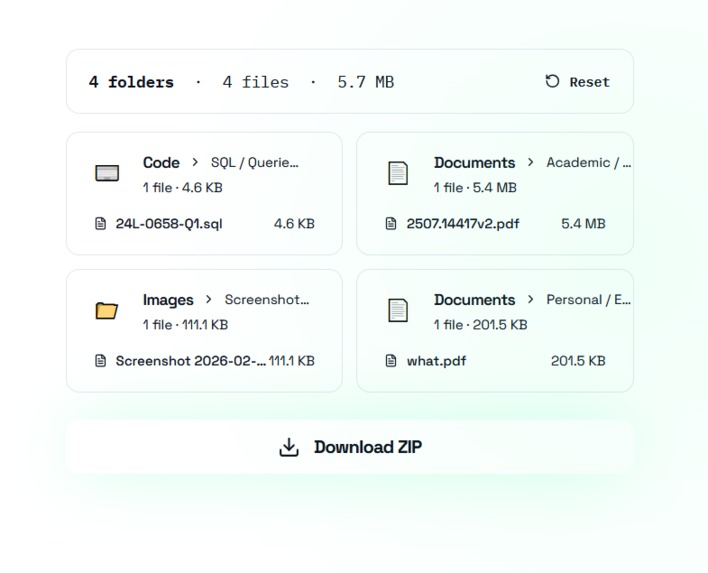Click the file icon next to 24L-0658-Q1.sql
This screenshot has height=573, width=708.
pos(100,224)
